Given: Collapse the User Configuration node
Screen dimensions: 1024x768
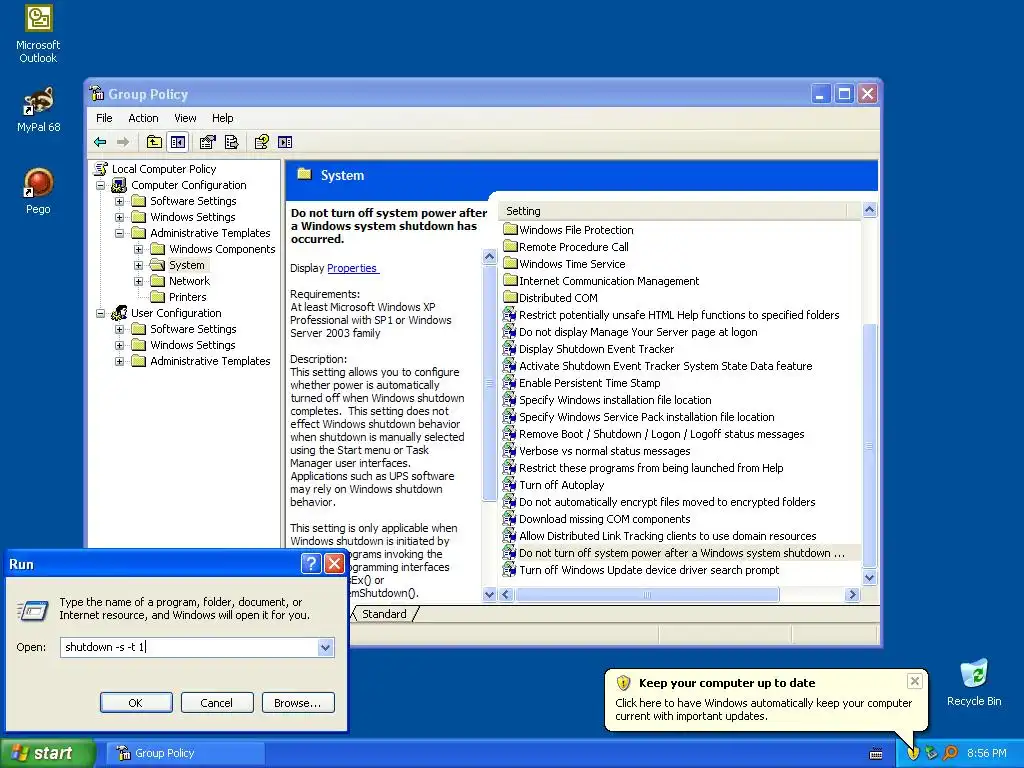Looking at the screenshot, I should tap(101, 313).
